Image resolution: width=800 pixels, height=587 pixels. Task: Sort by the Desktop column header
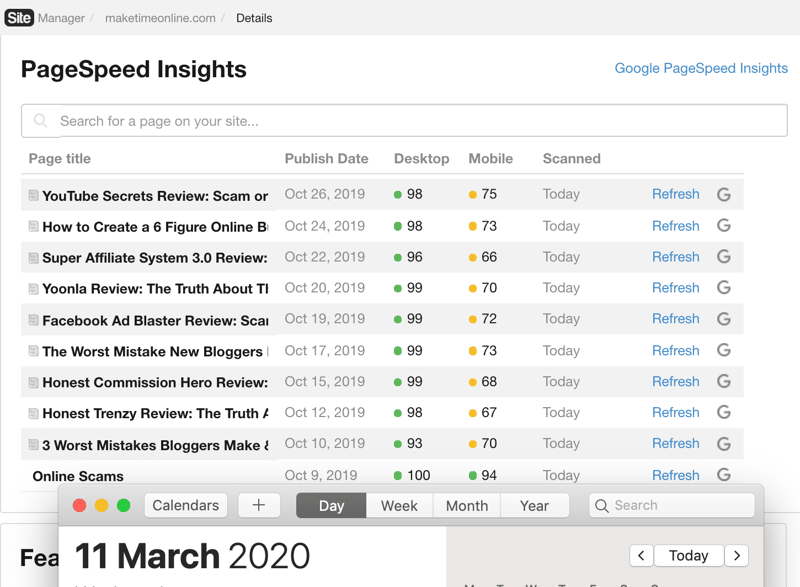[x=421, y=159]
